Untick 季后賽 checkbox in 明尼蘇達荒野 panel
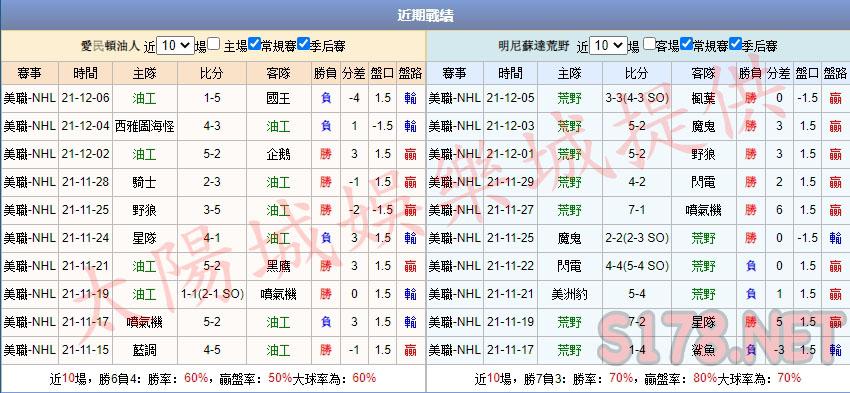850x393 pixels. pyautogui.click(x=736, y=44)
